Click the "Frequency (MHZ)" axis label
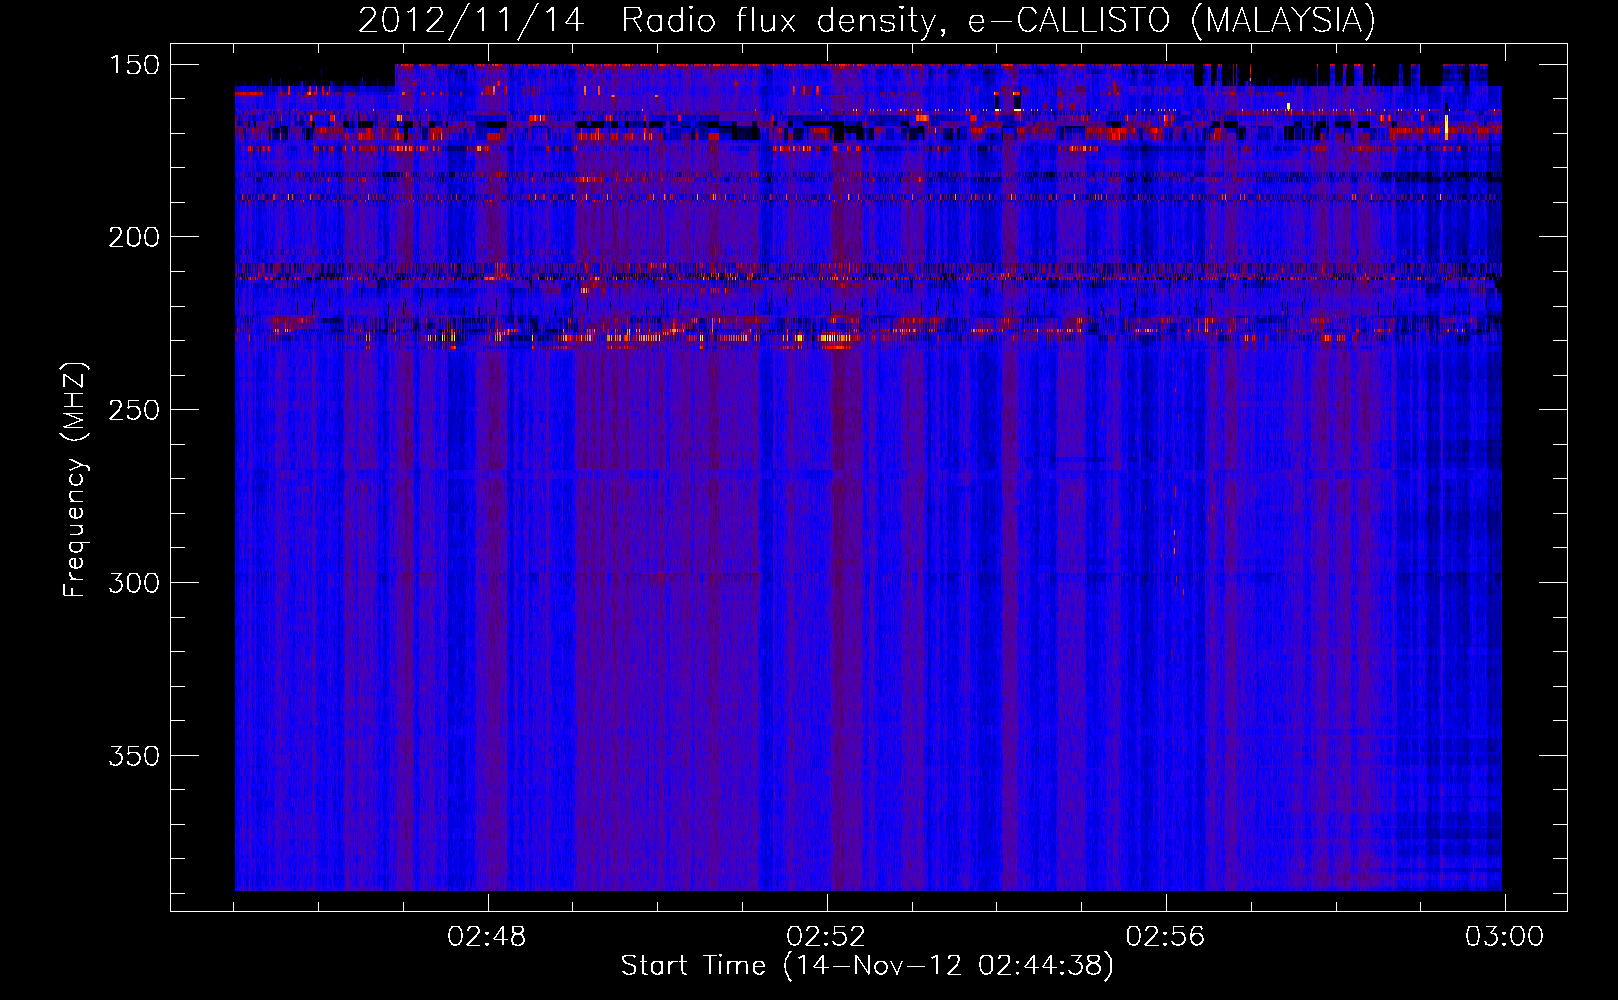Image resolution: width=1618 pixels, height=1000 pixels. pyautogui.click(x=75, y=480)
